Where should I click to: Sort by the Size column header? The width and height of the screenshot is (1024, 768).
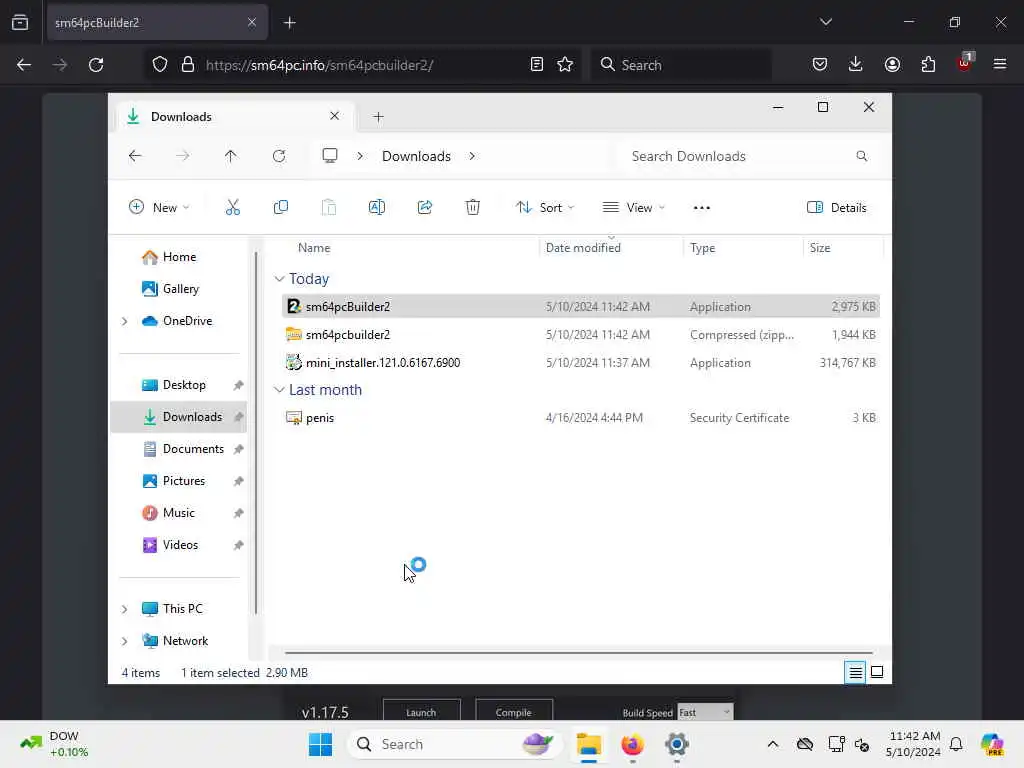click(820, 248)
